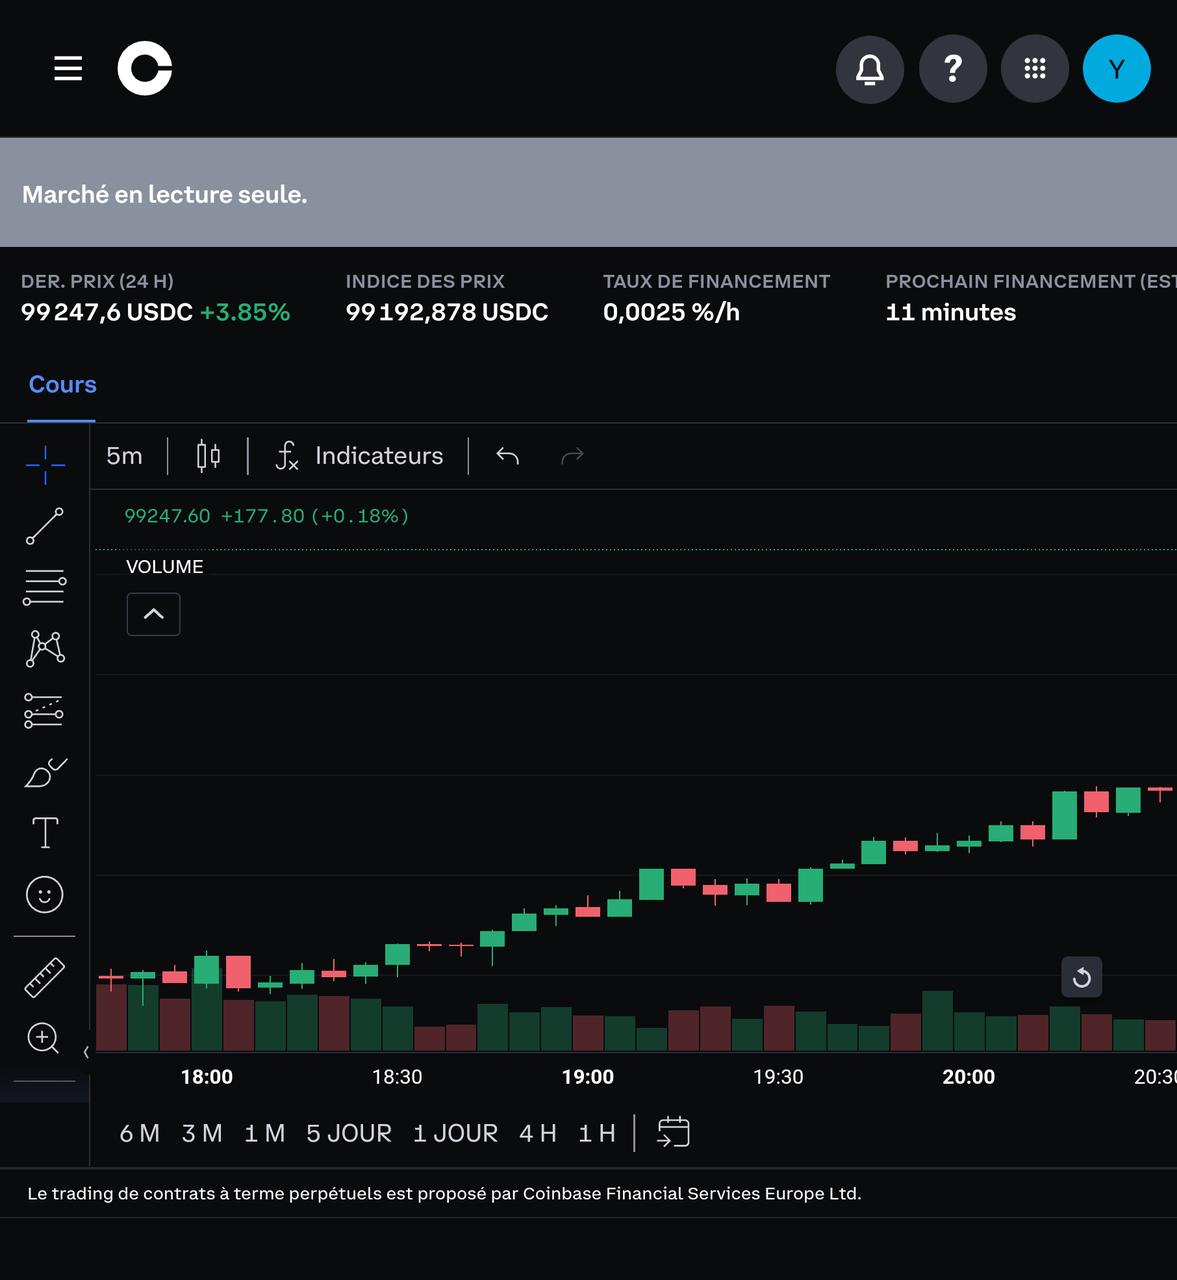Select the 1 JOUR timeframe
This screenshot has height=1280, width=1177.
(456, 1133)
